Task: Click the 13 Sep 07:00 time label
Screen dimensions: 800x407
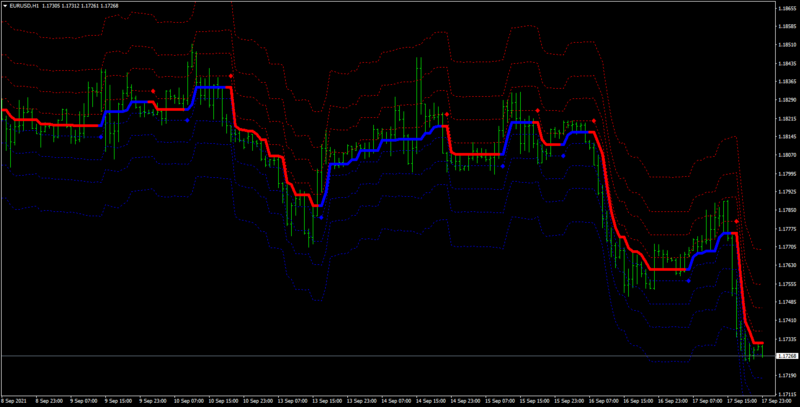Action: pyautogui.click(x=292, y=401)
